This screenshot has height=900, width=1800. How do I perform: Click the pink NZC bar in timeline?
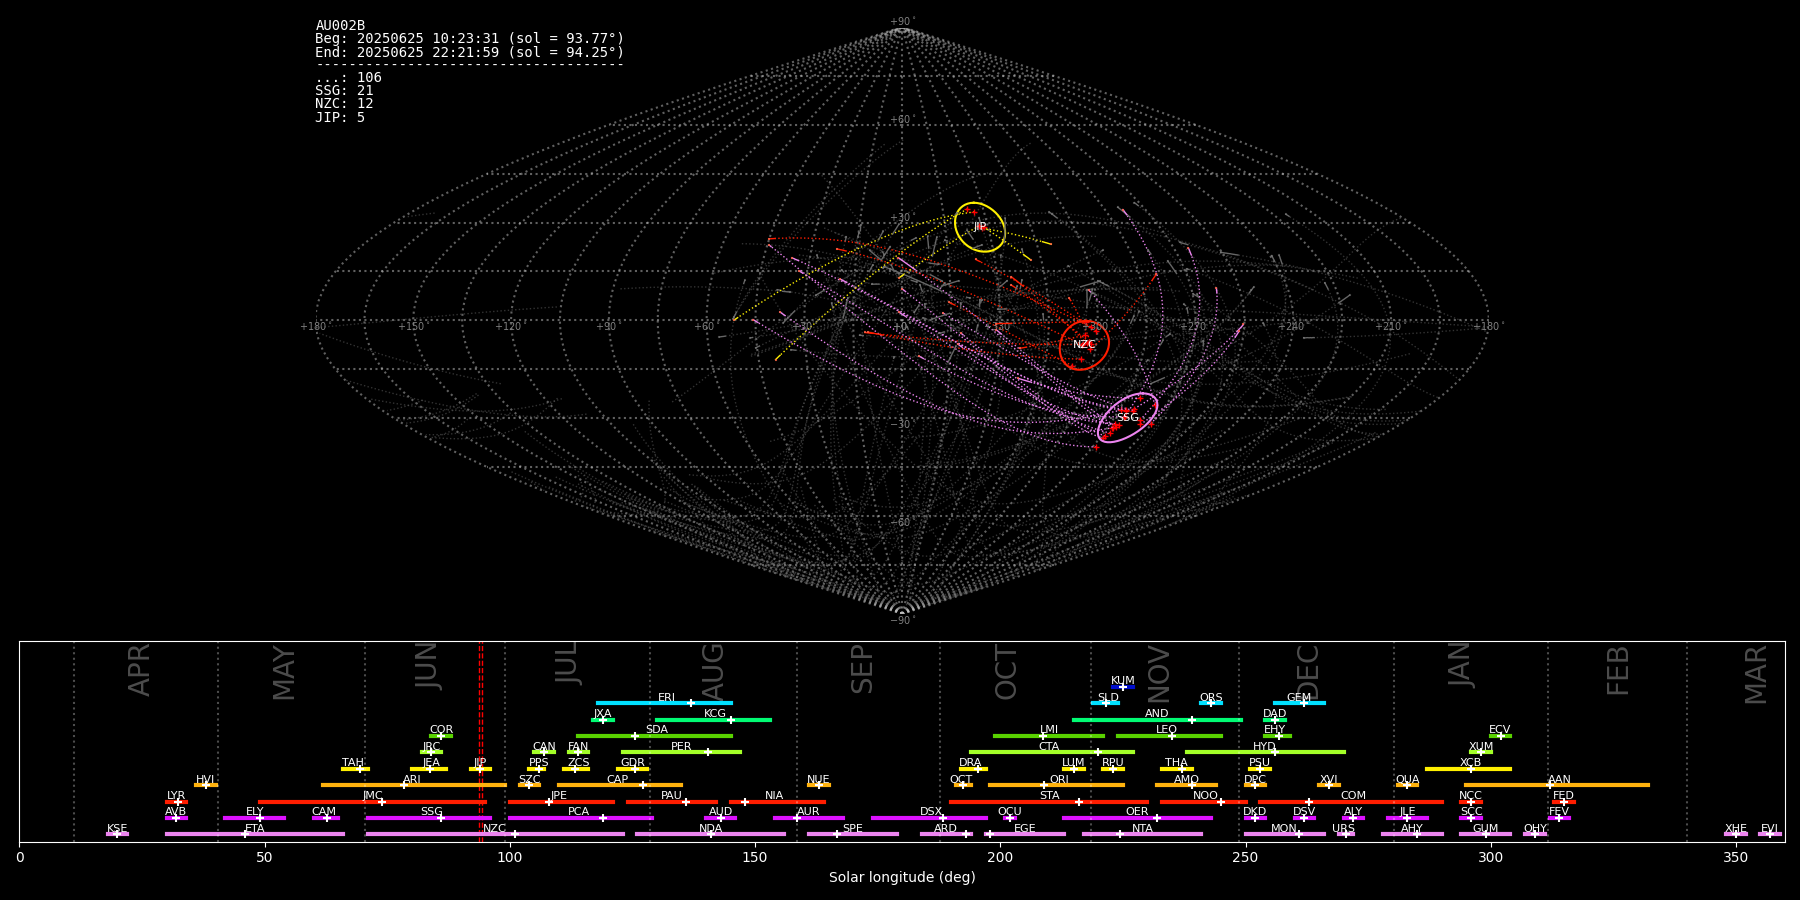click(x=495, y=834)
